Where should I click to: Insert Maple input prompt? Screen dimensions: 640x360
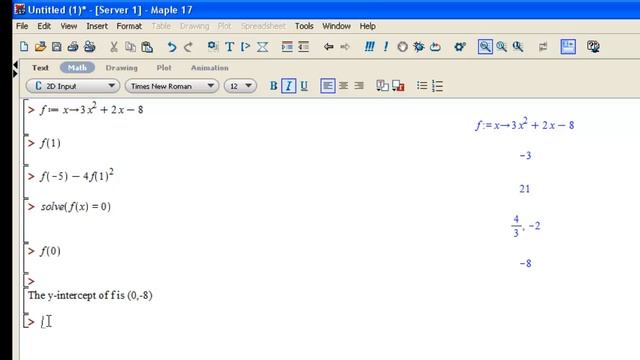(245, 47)
